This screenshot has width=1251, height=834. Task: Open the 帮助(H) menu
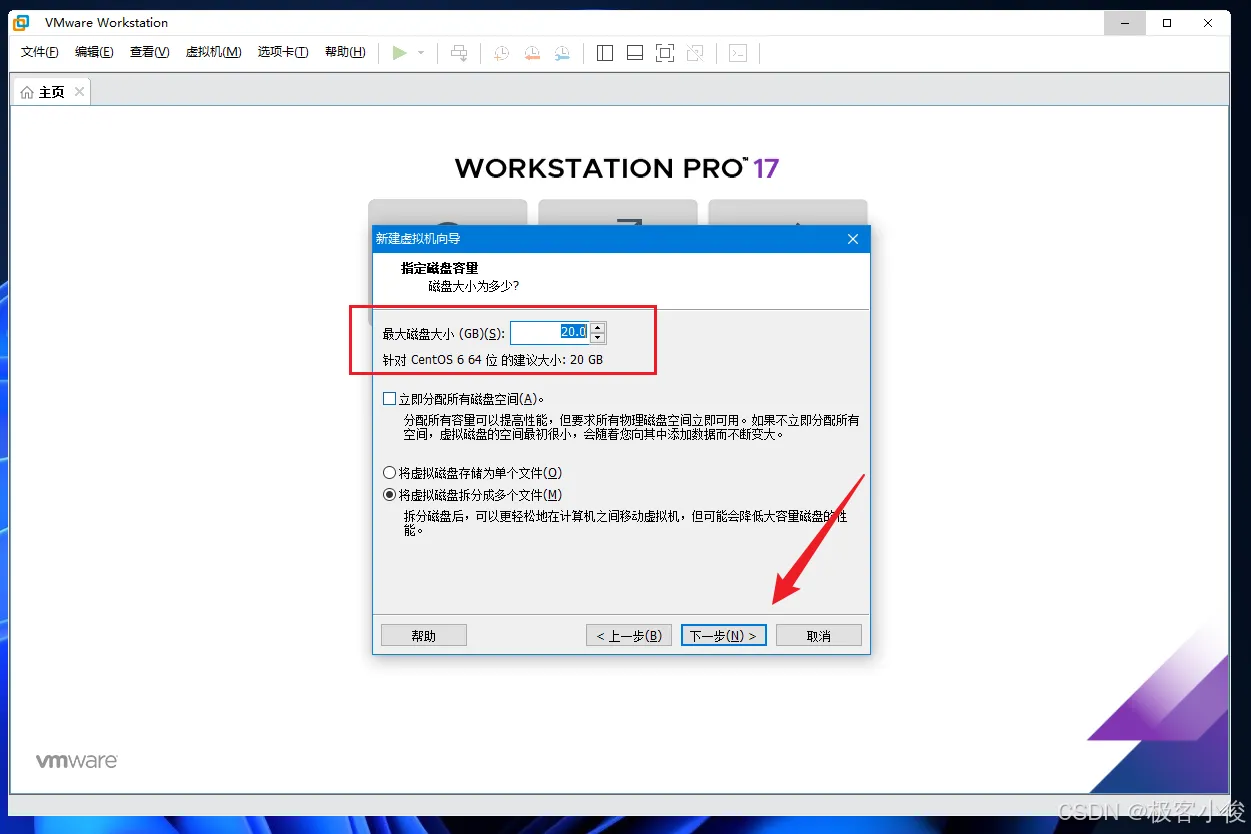pos(345,52)
